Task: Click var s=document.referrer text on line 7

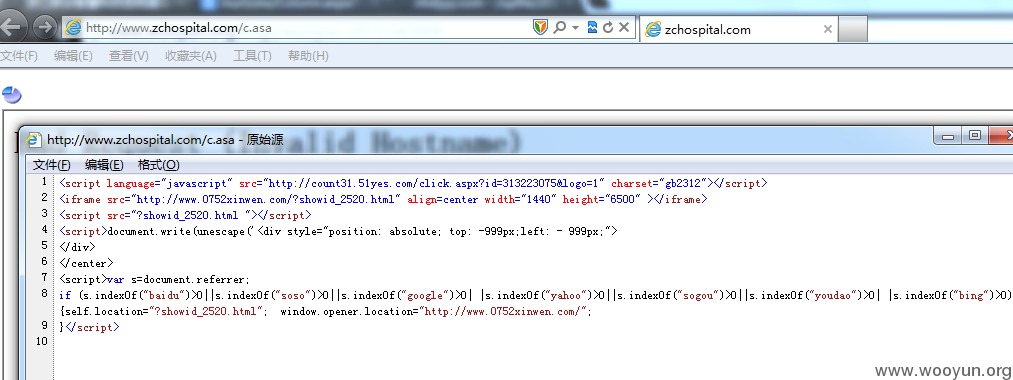Action: [179, 280]
